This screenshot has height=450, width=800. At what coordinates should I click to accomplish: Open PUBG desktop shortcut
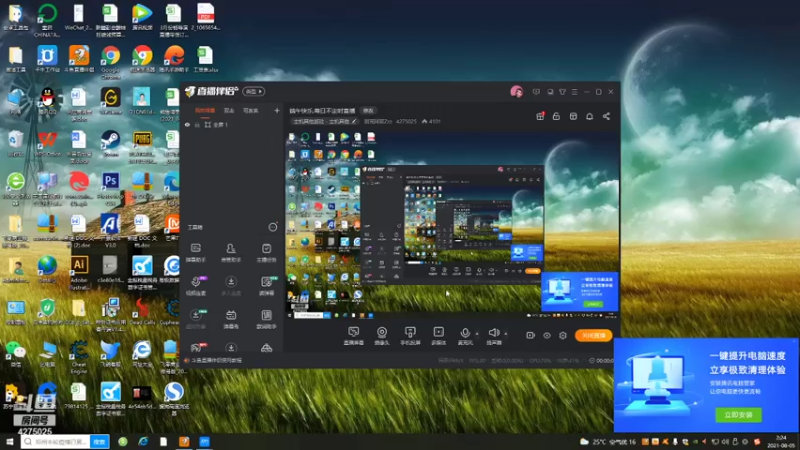142,147
